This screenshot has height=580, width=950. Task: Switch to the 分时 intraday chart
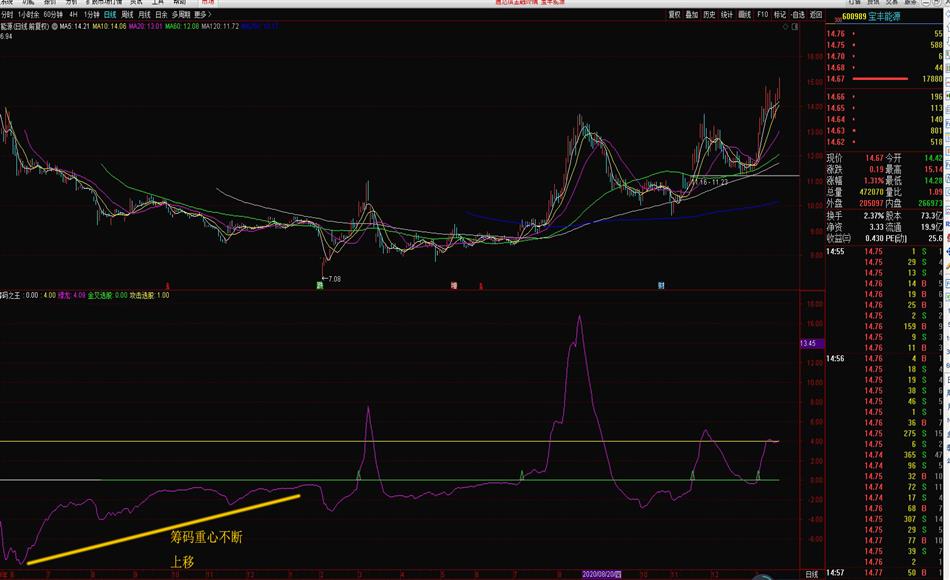point(7,15)
